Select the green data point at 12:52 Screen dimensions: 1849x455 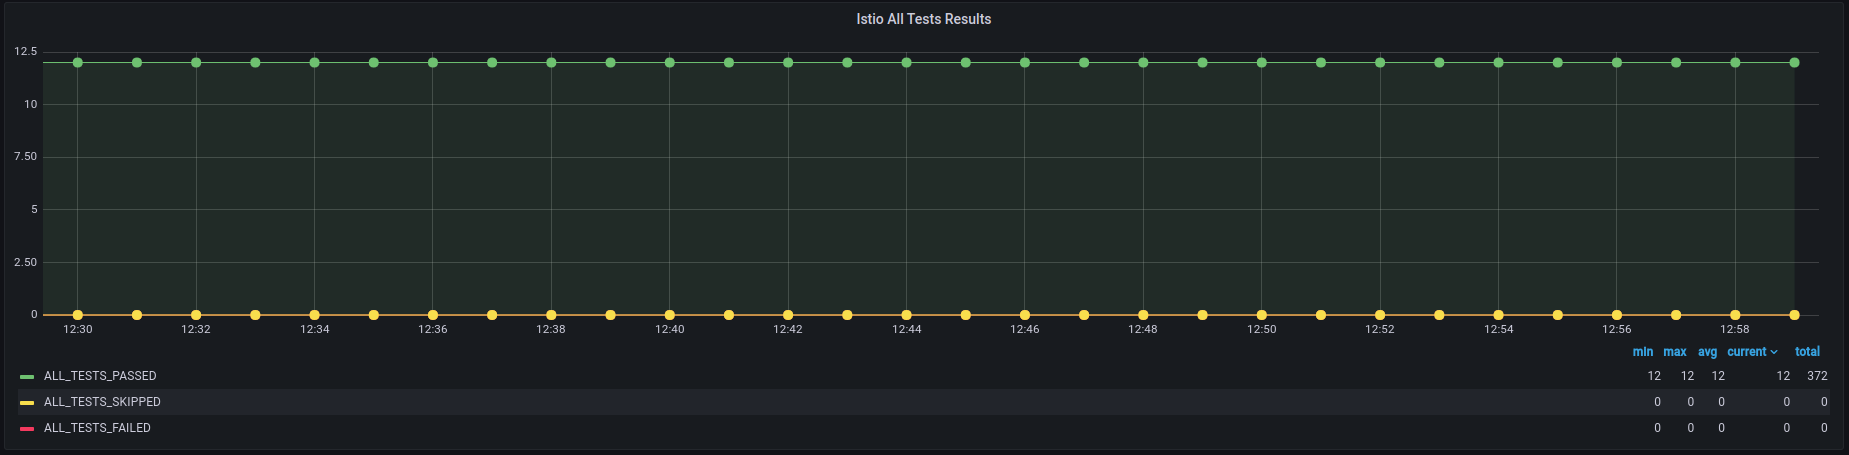tap(1380, 63)
